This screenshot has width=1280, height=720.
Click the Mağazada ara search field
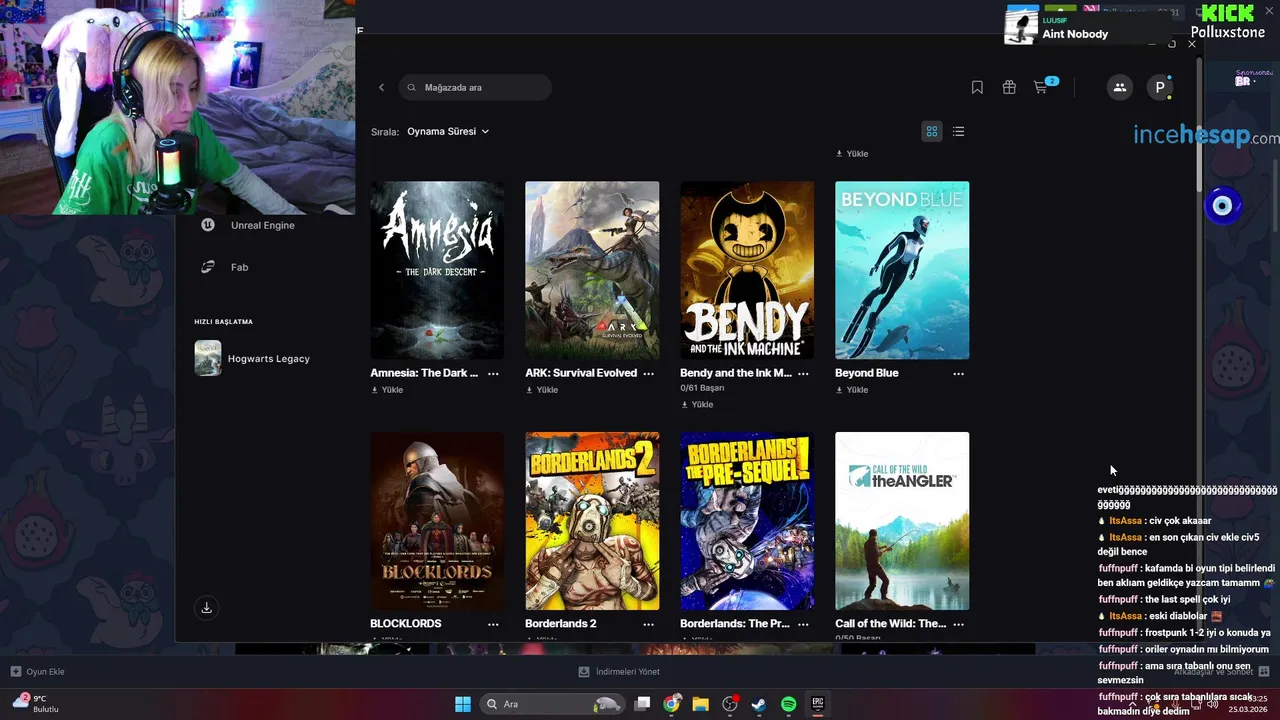(x=475, y=88)
